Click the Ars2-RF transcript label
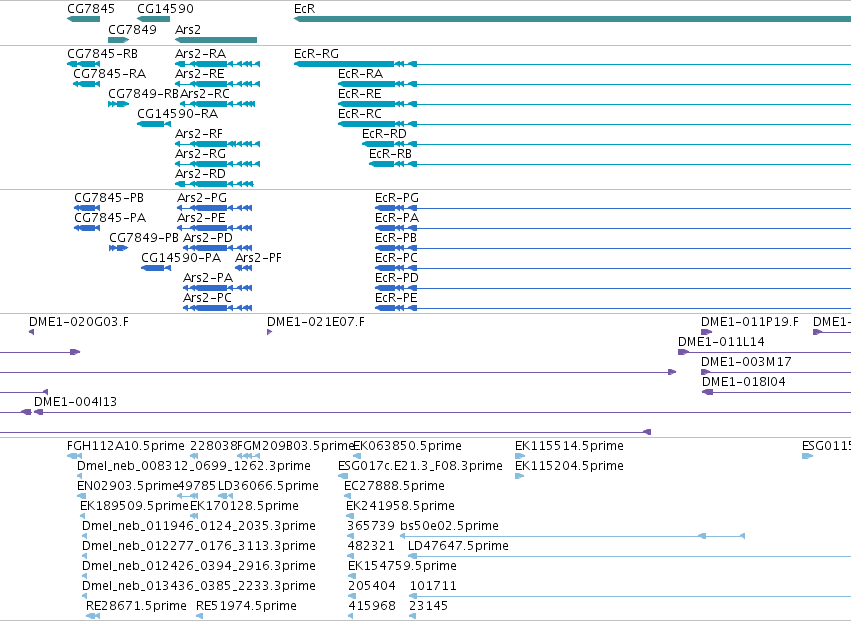Image resolution: width=851 pixels, height=621 pixels. [x=199, y=134]
